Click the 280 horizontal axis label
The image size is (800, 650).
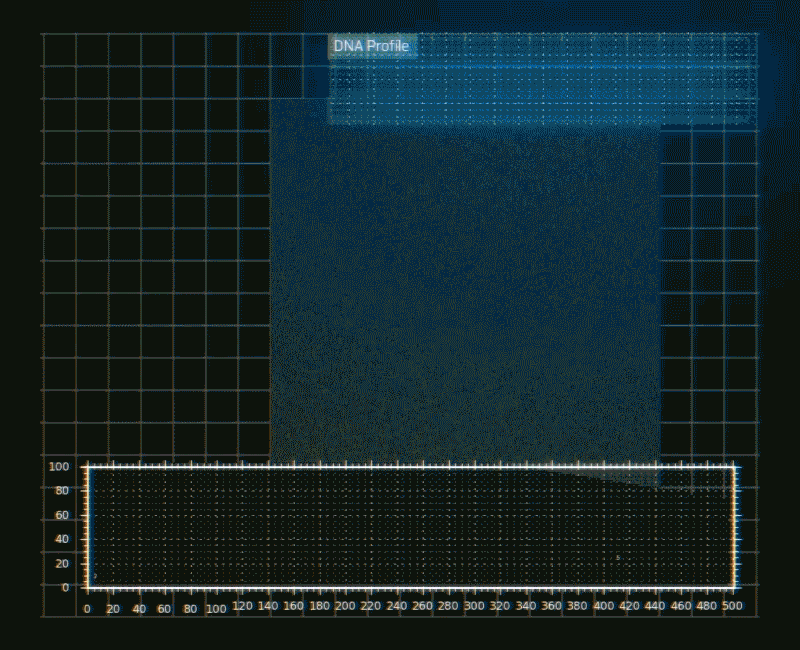[448, 606]
